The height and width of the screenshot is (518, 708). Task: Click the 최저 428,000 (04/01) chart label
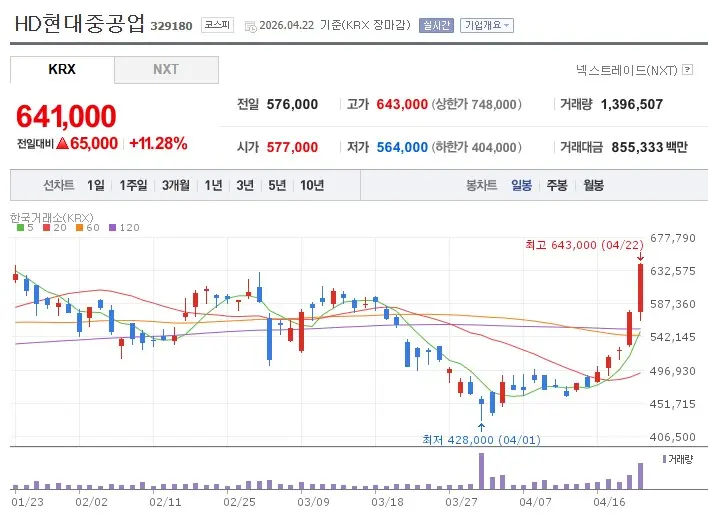click(x=481, y=440)
